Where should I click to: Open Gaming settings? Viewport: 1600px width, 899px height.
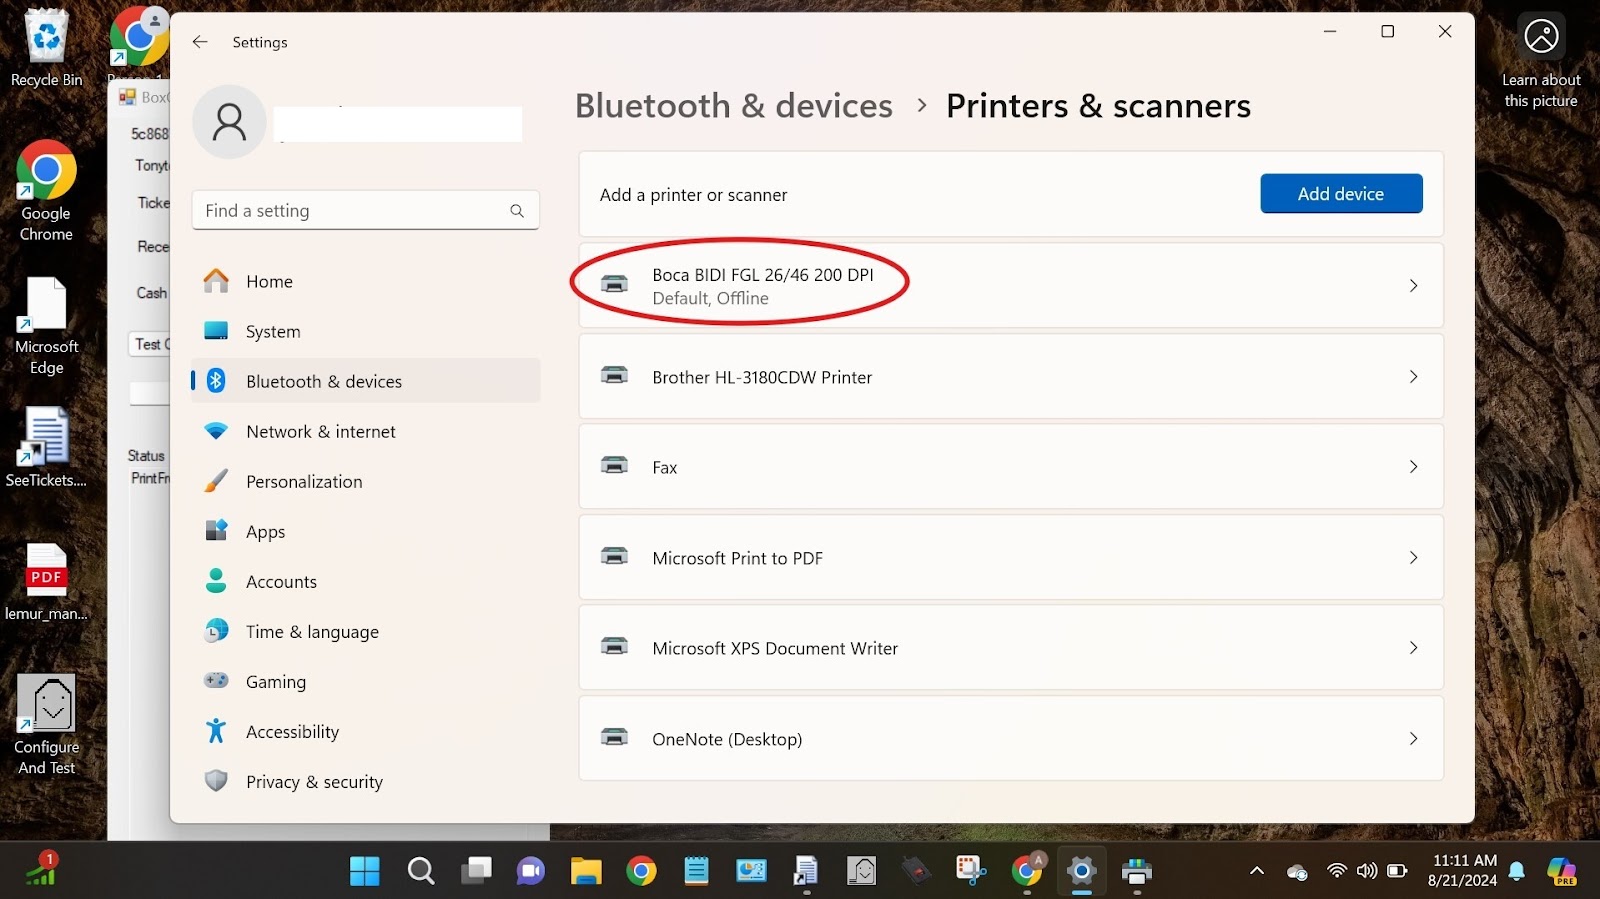tap(365, 681)
